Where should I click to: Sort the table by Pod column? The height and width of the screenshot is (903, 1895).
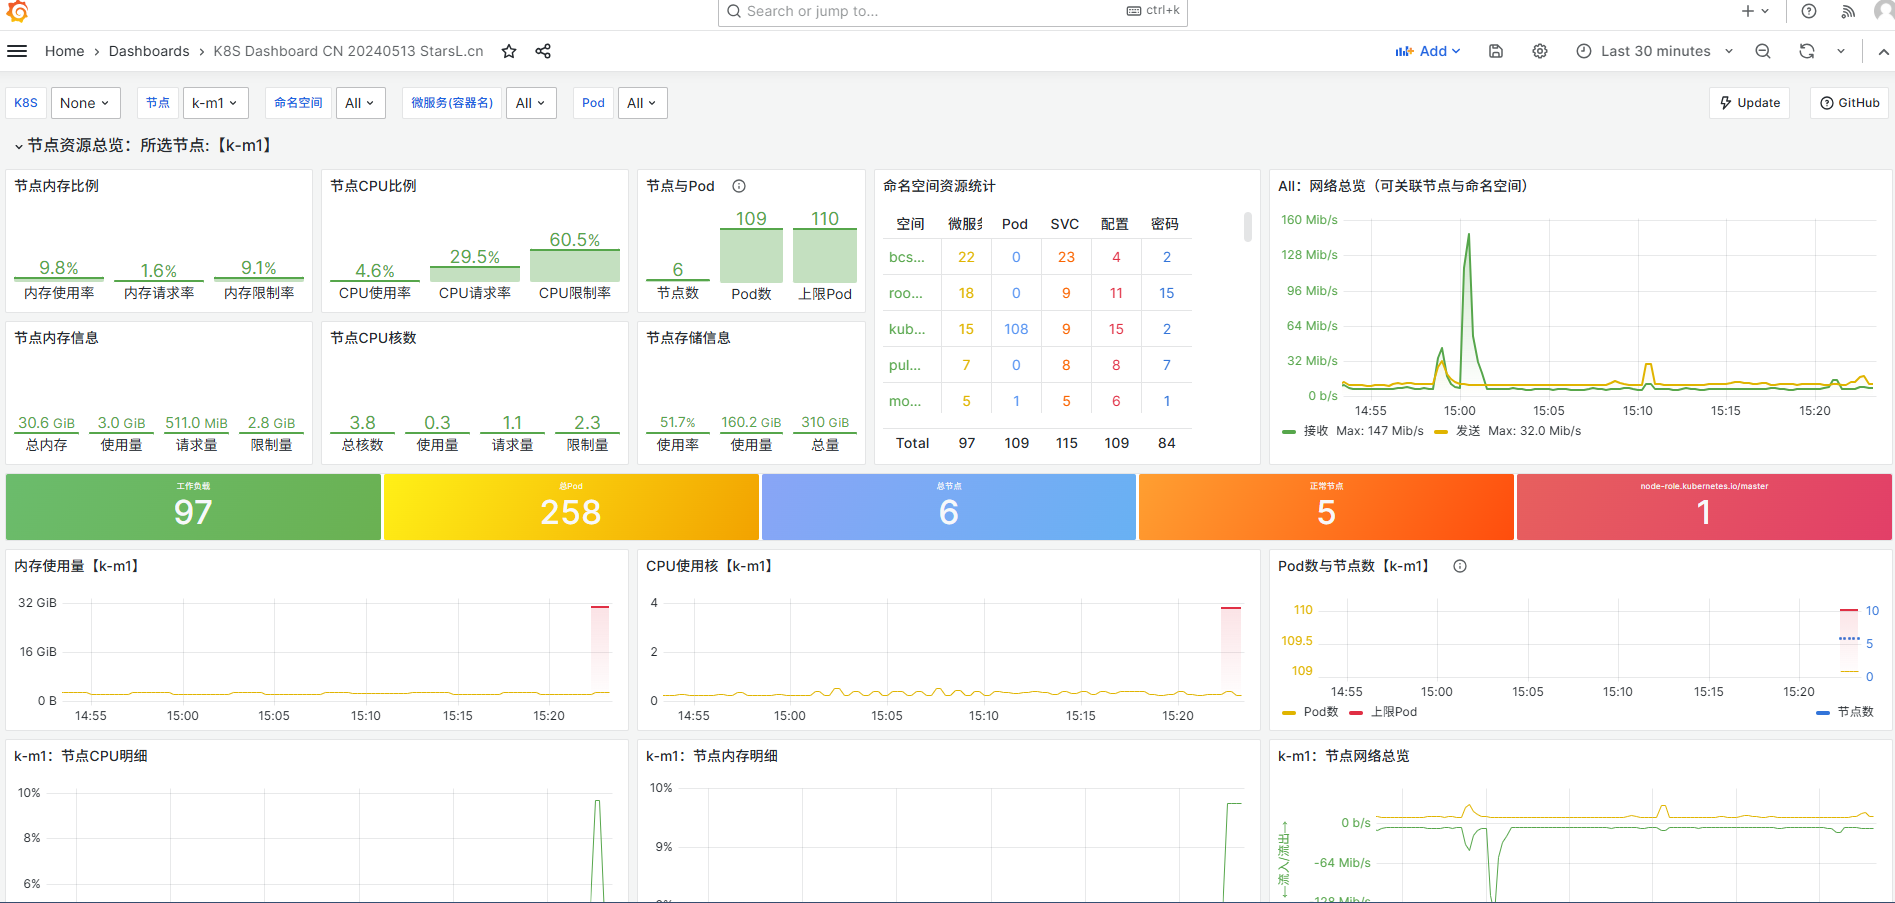[x=1015, y=224]
